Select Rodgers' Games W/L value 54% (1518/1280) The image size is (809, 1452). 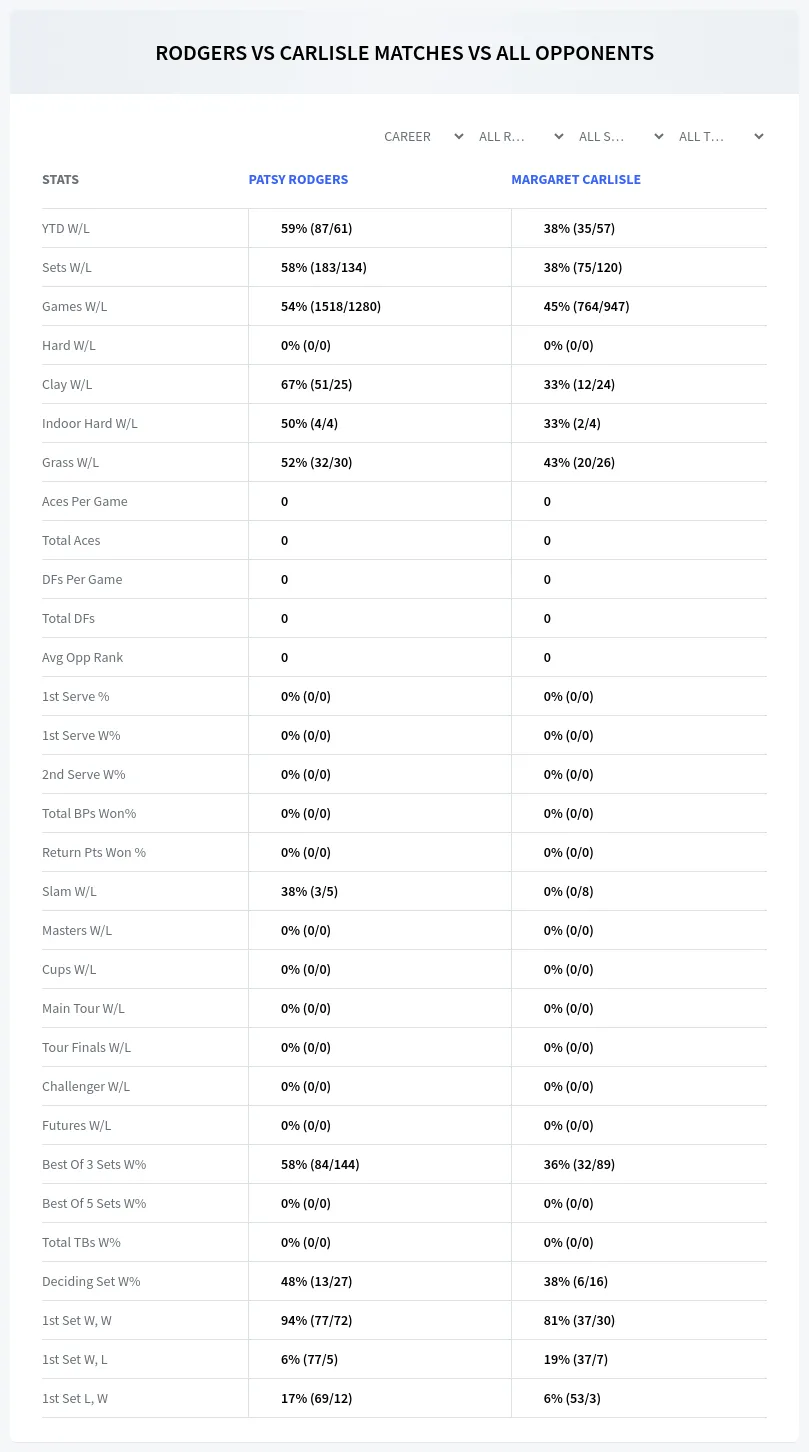[331, 307]
